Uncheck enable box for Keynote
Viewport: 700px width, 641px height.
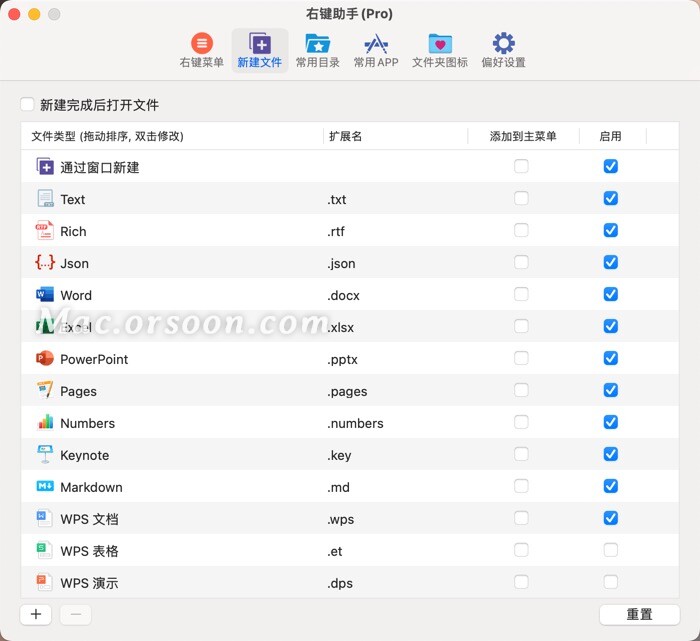pos(611,454)
